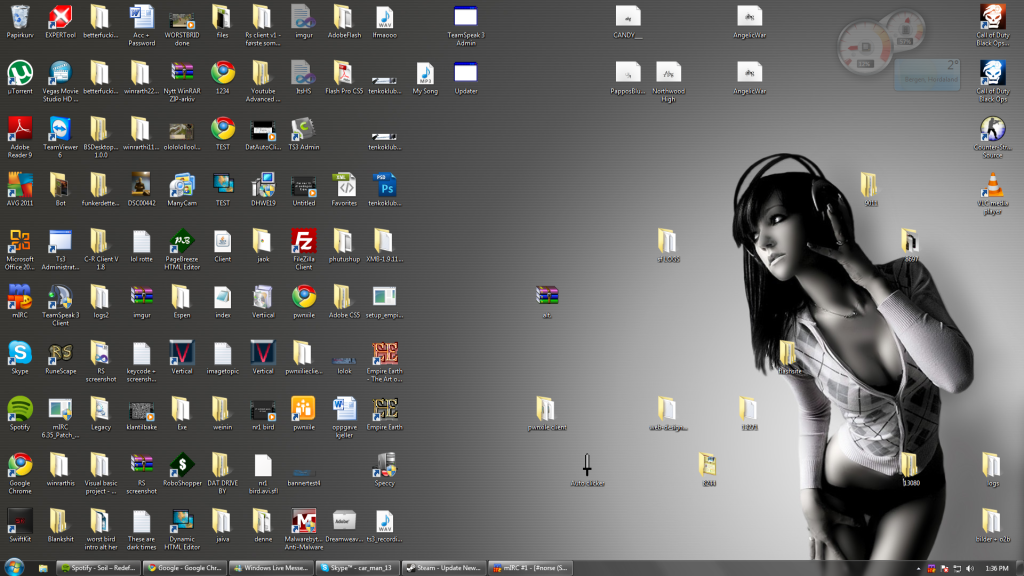Launch the ManyCam shortcut
The width and height of the screenshot is (1024, 576).
[x=182, y=185]
